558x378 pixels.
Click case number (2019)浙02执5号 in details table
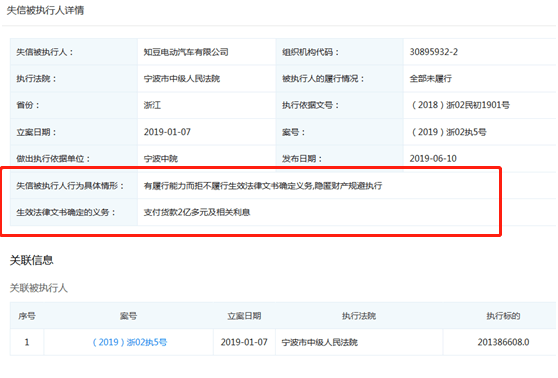coord(449,132)
